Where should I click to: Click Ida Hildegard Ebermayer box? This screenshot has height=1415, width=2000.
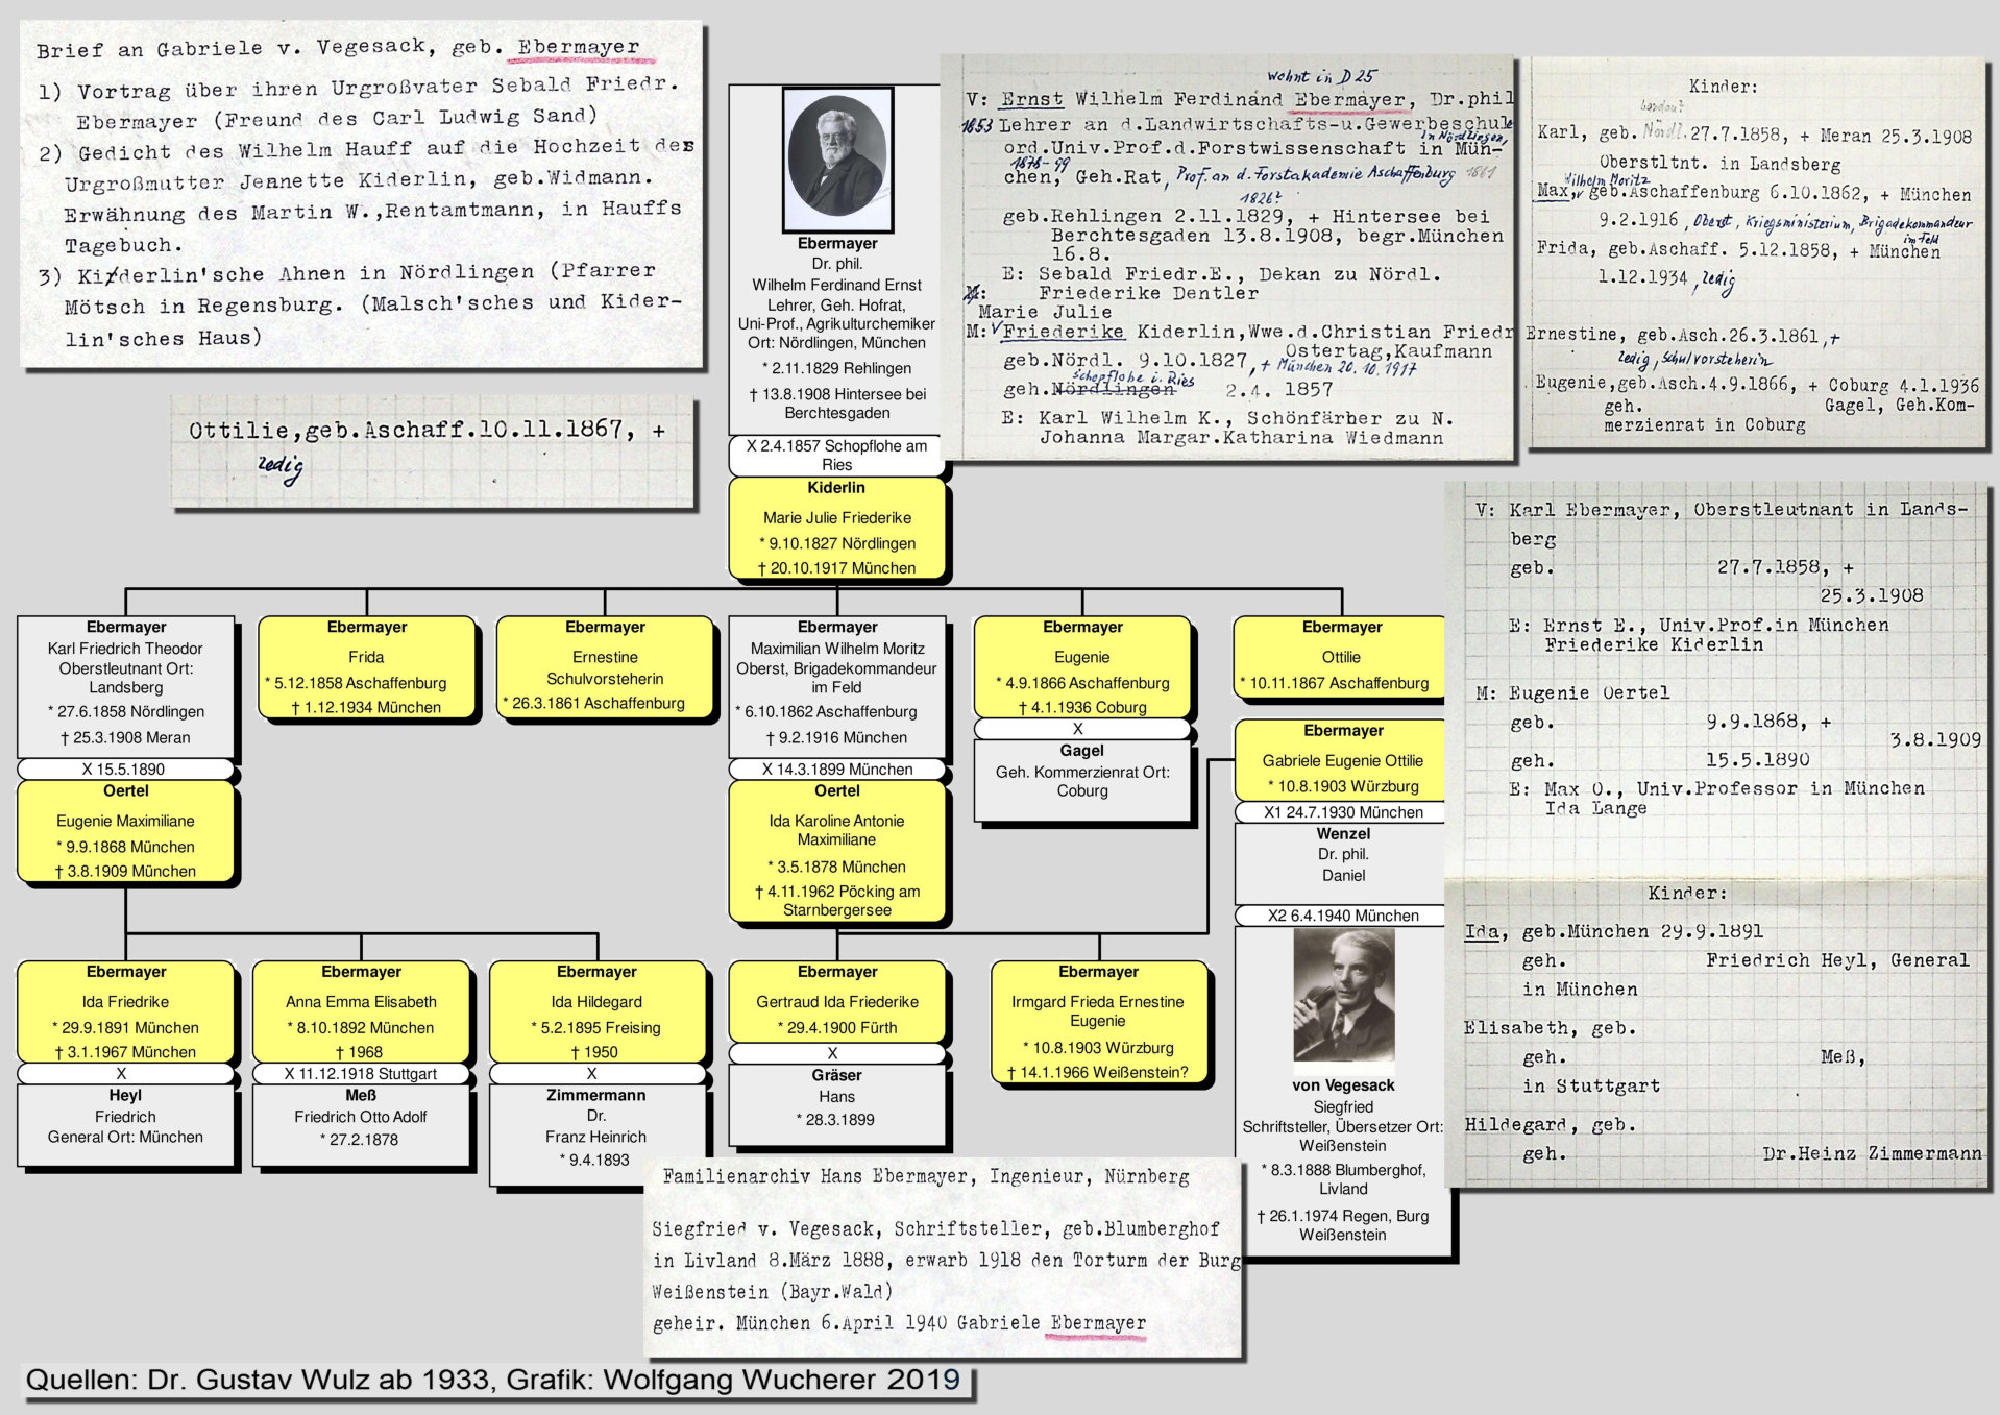coord(597,1012)
